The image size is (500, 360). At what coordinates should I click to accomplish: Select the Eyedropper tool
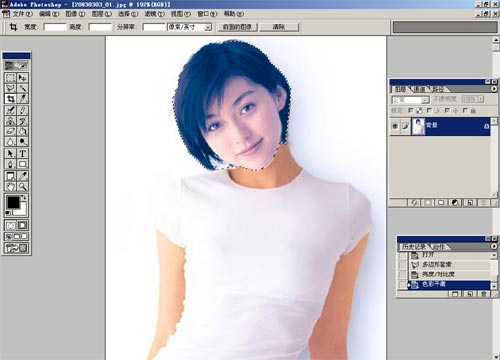(x=22, y=176)
